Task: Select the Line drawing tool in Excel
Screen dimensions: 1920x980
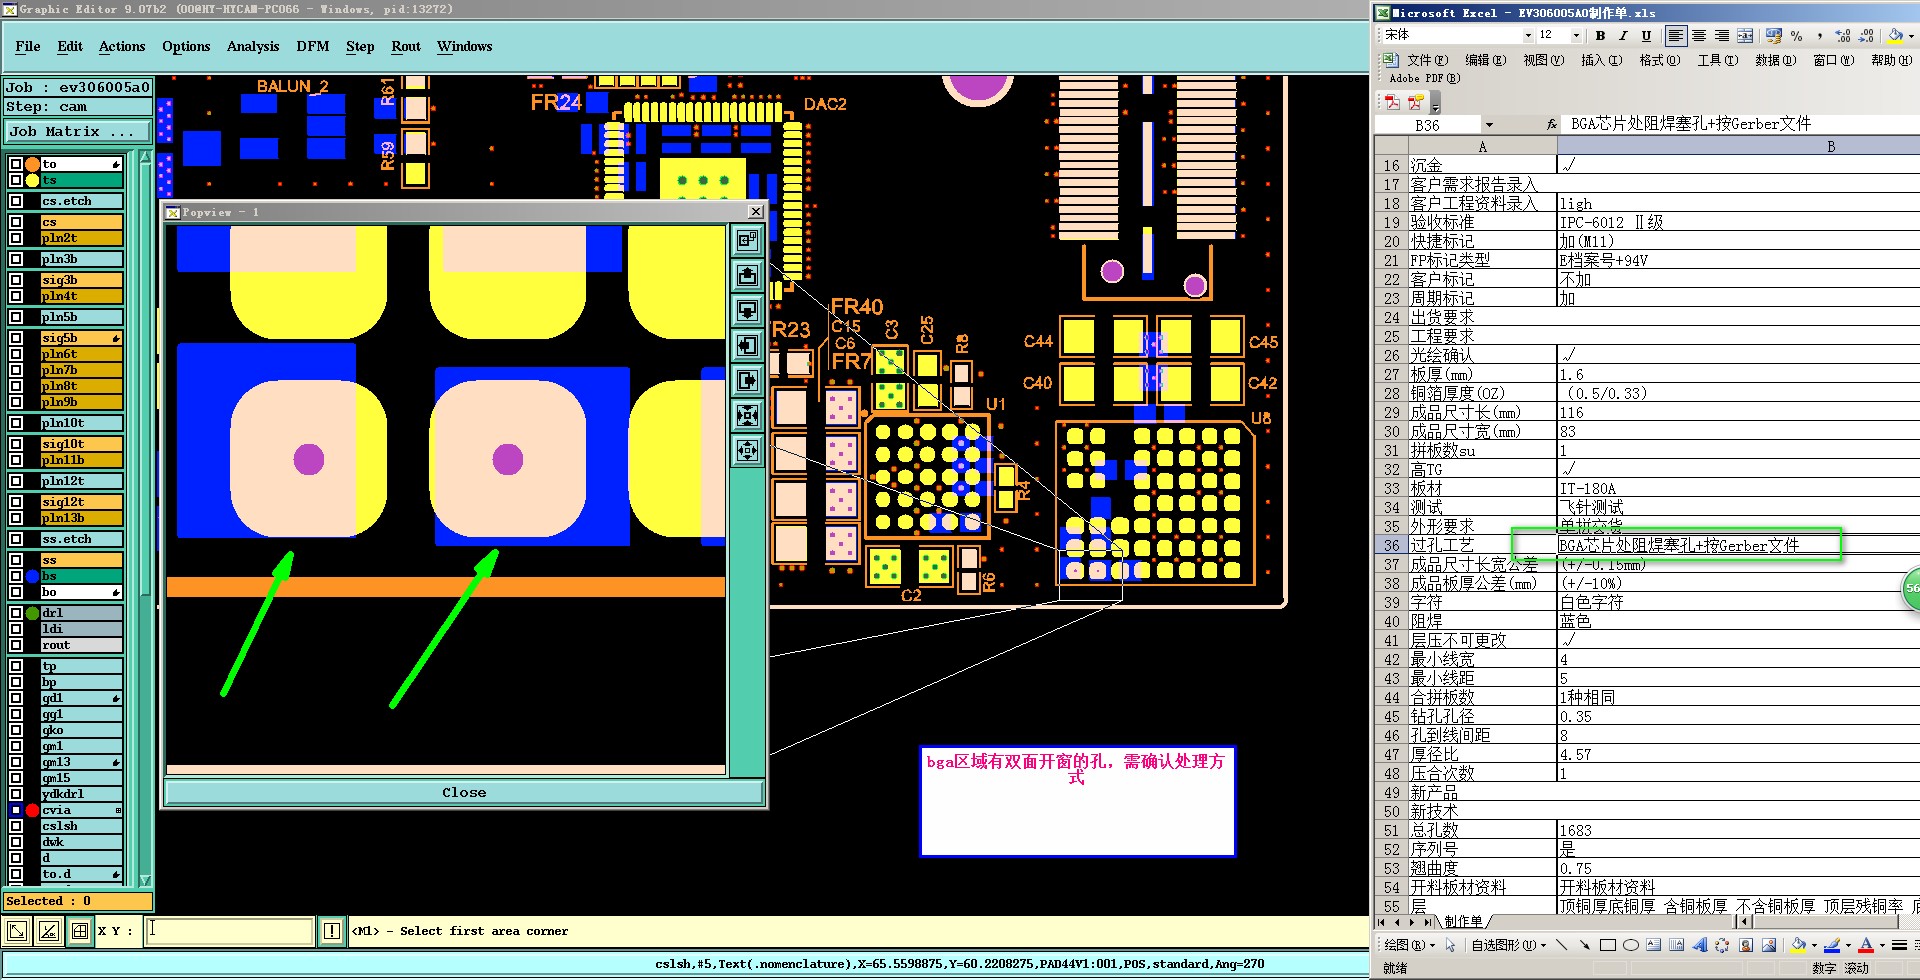Action: coord(1562,945)
